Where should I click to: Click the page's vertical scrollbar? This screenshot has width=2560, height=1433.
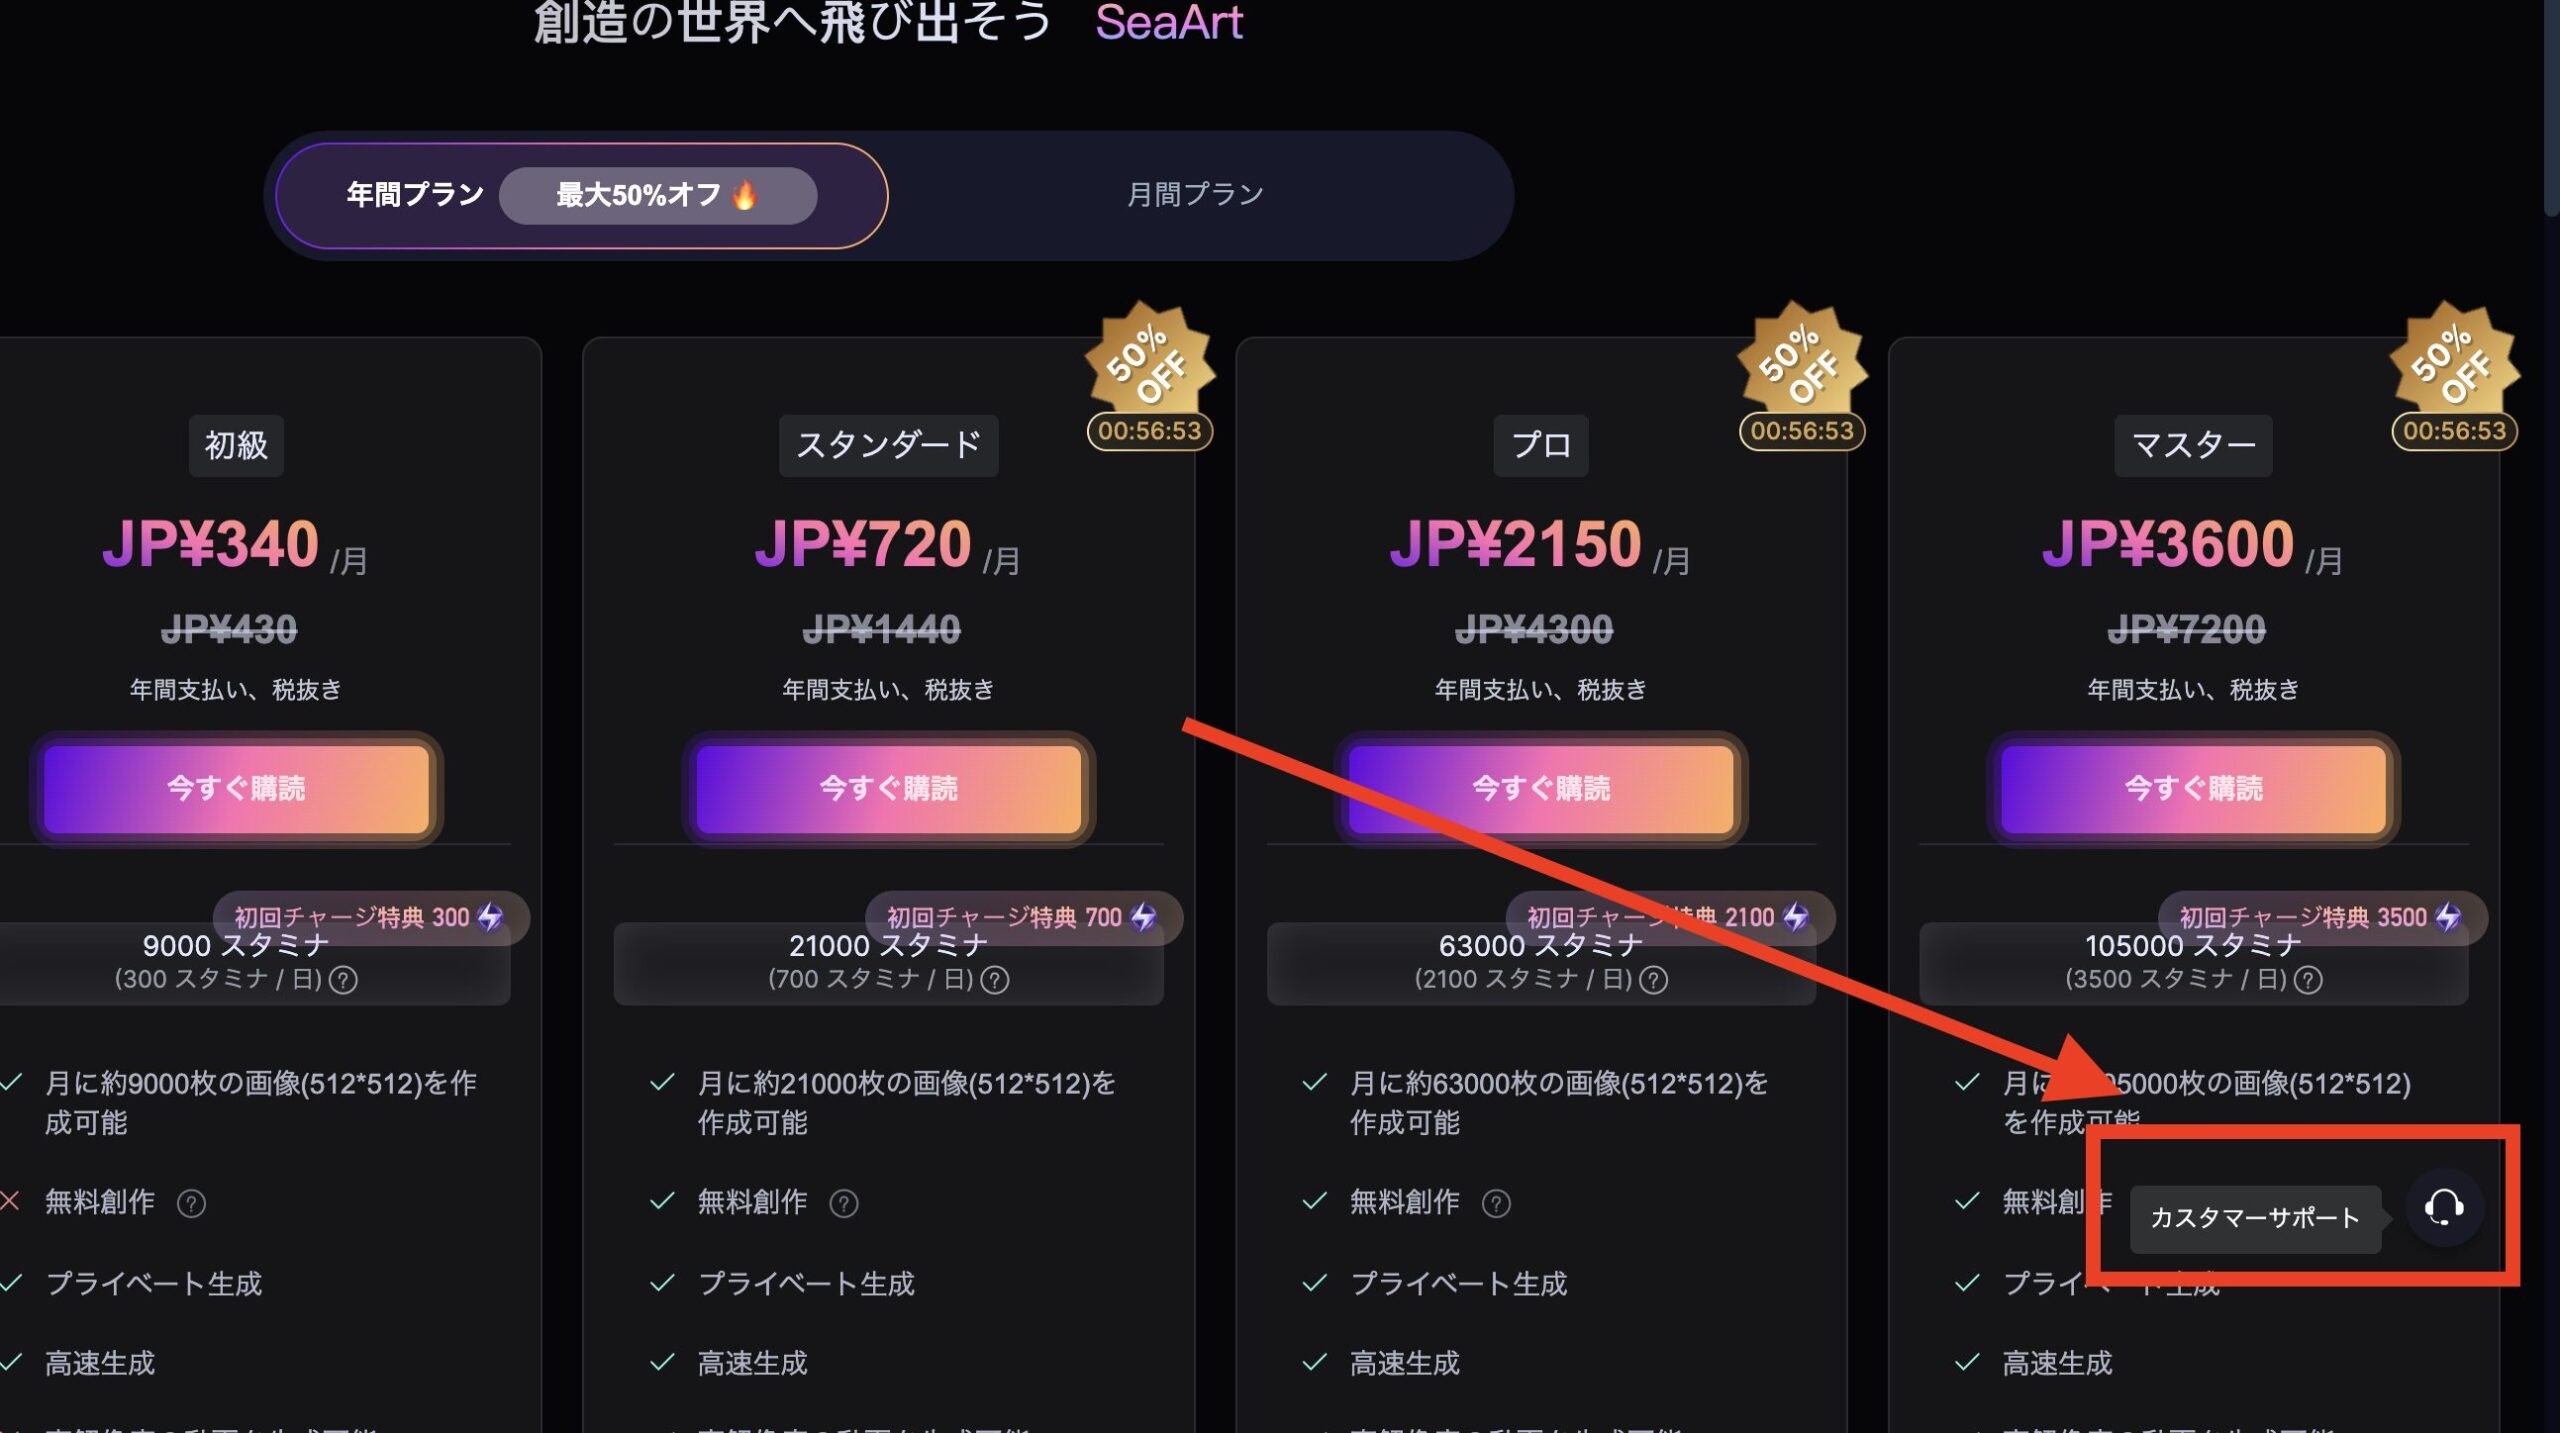2551,105
